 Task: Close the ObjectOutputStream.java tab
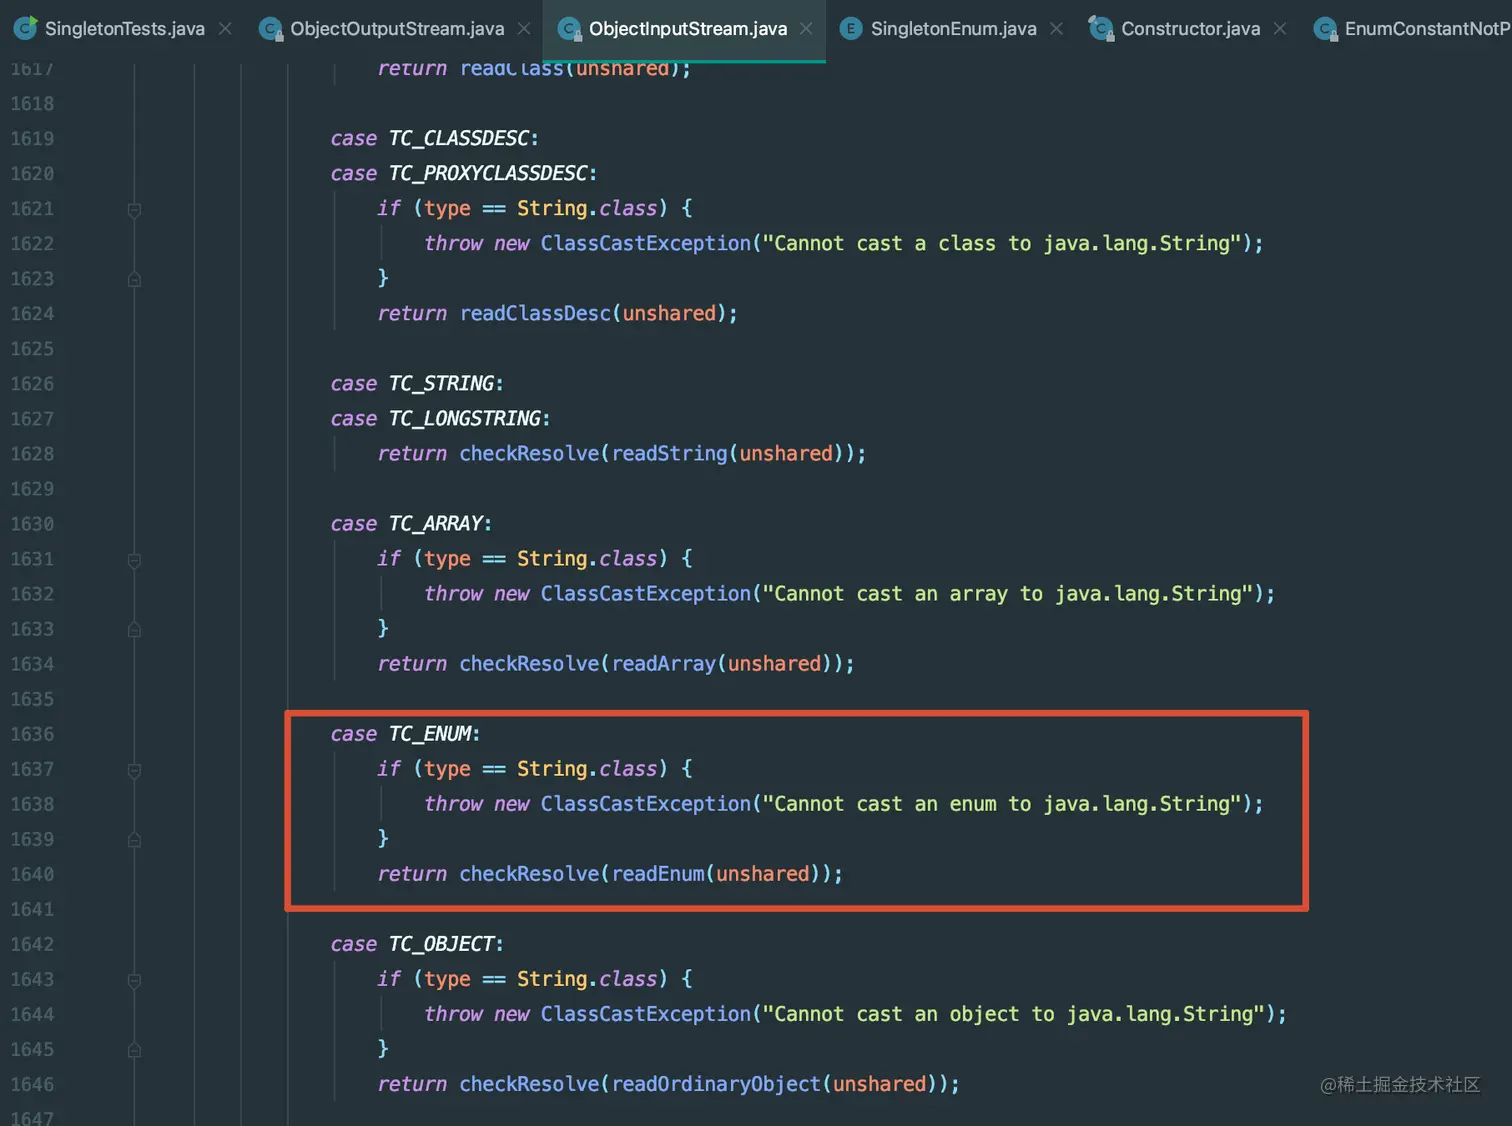(524, 29)
